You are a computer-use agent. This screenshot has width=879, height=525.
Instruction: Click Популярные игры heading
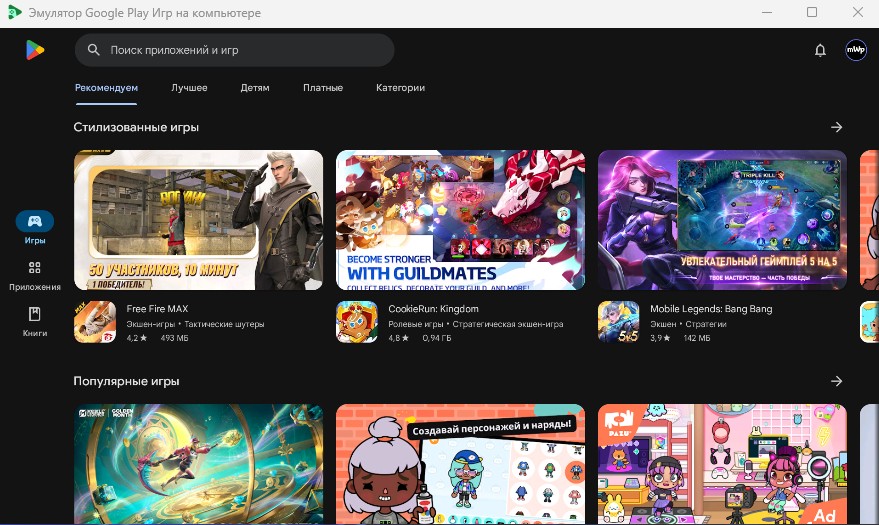pos(126,381)
